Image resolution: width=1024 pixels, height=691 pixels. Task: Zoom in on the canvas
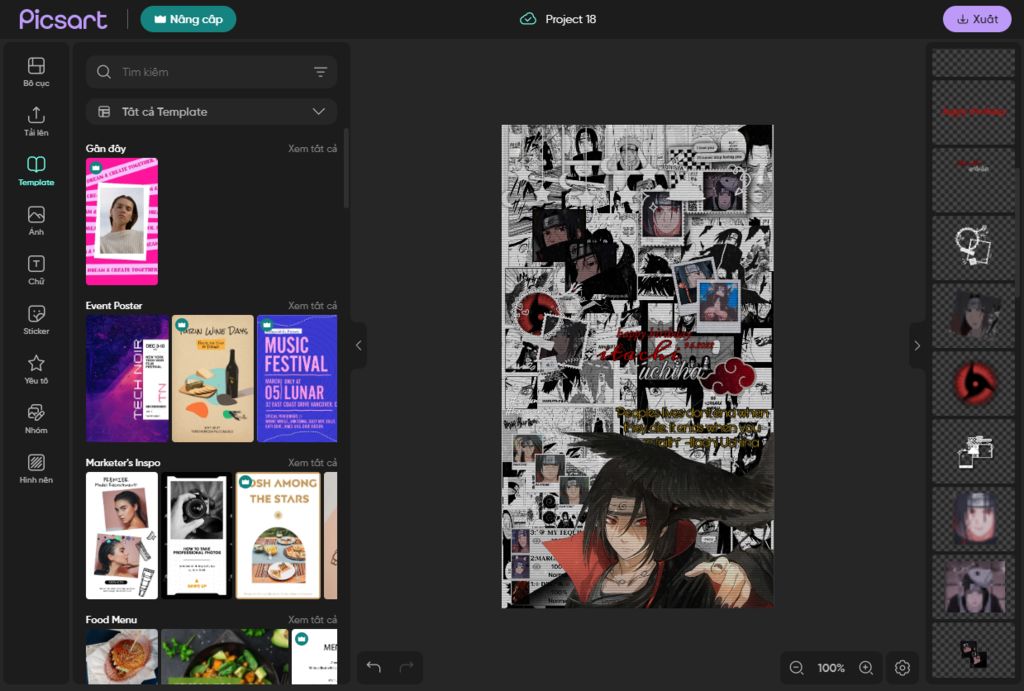point(866,667)
